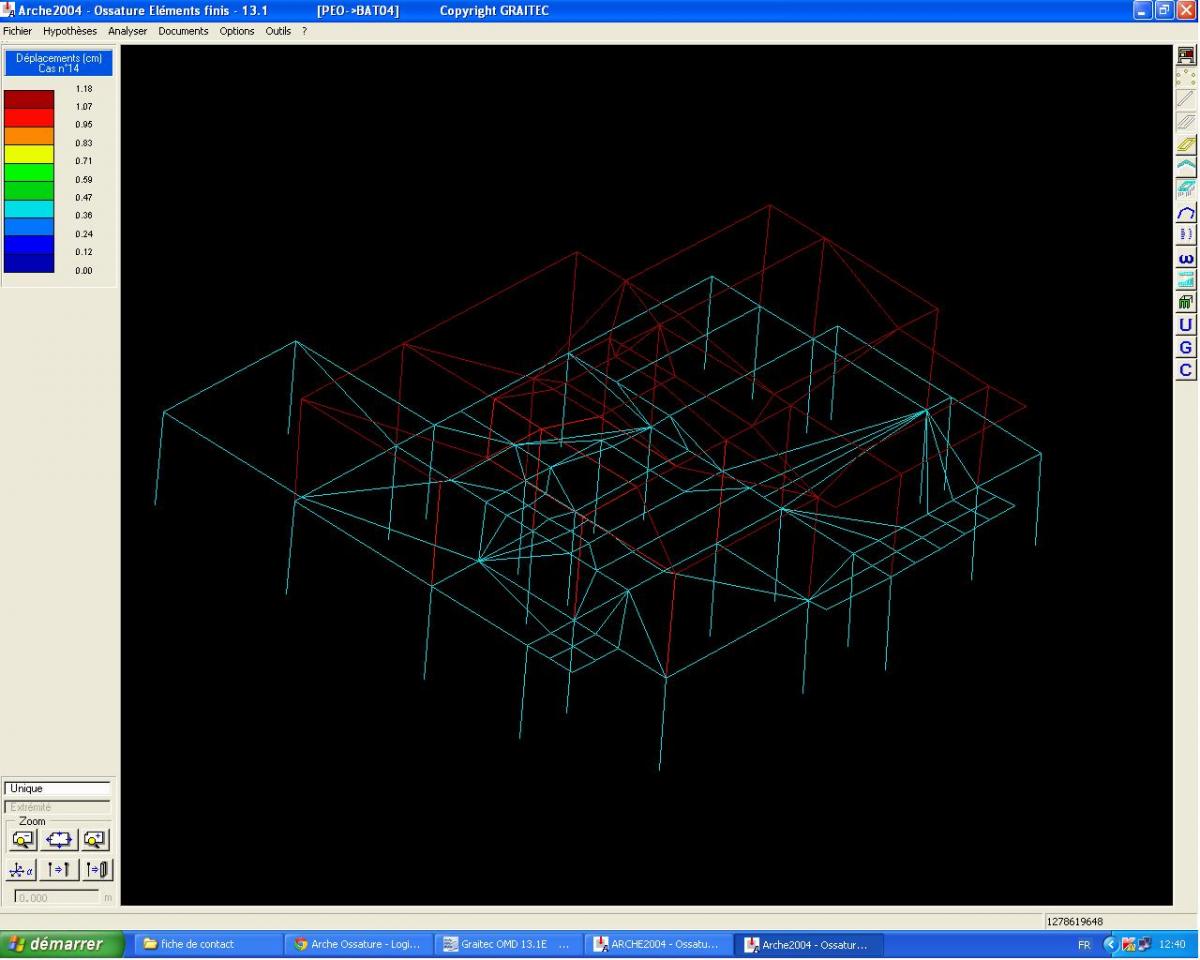Viewport: 1200px width, 960px height.
Task: Click the orange 0.83 legend swatch
Action: [29, 135]
